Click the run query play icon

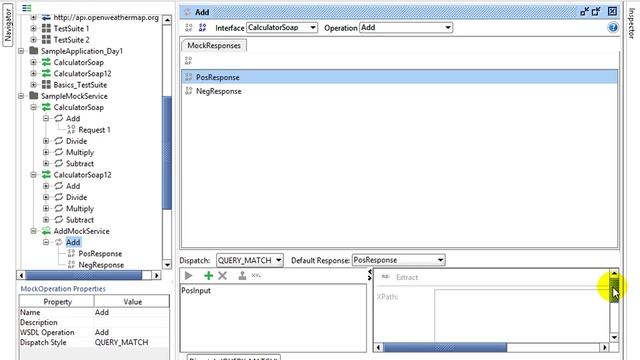pyautogui.click(x=188, y=276)
